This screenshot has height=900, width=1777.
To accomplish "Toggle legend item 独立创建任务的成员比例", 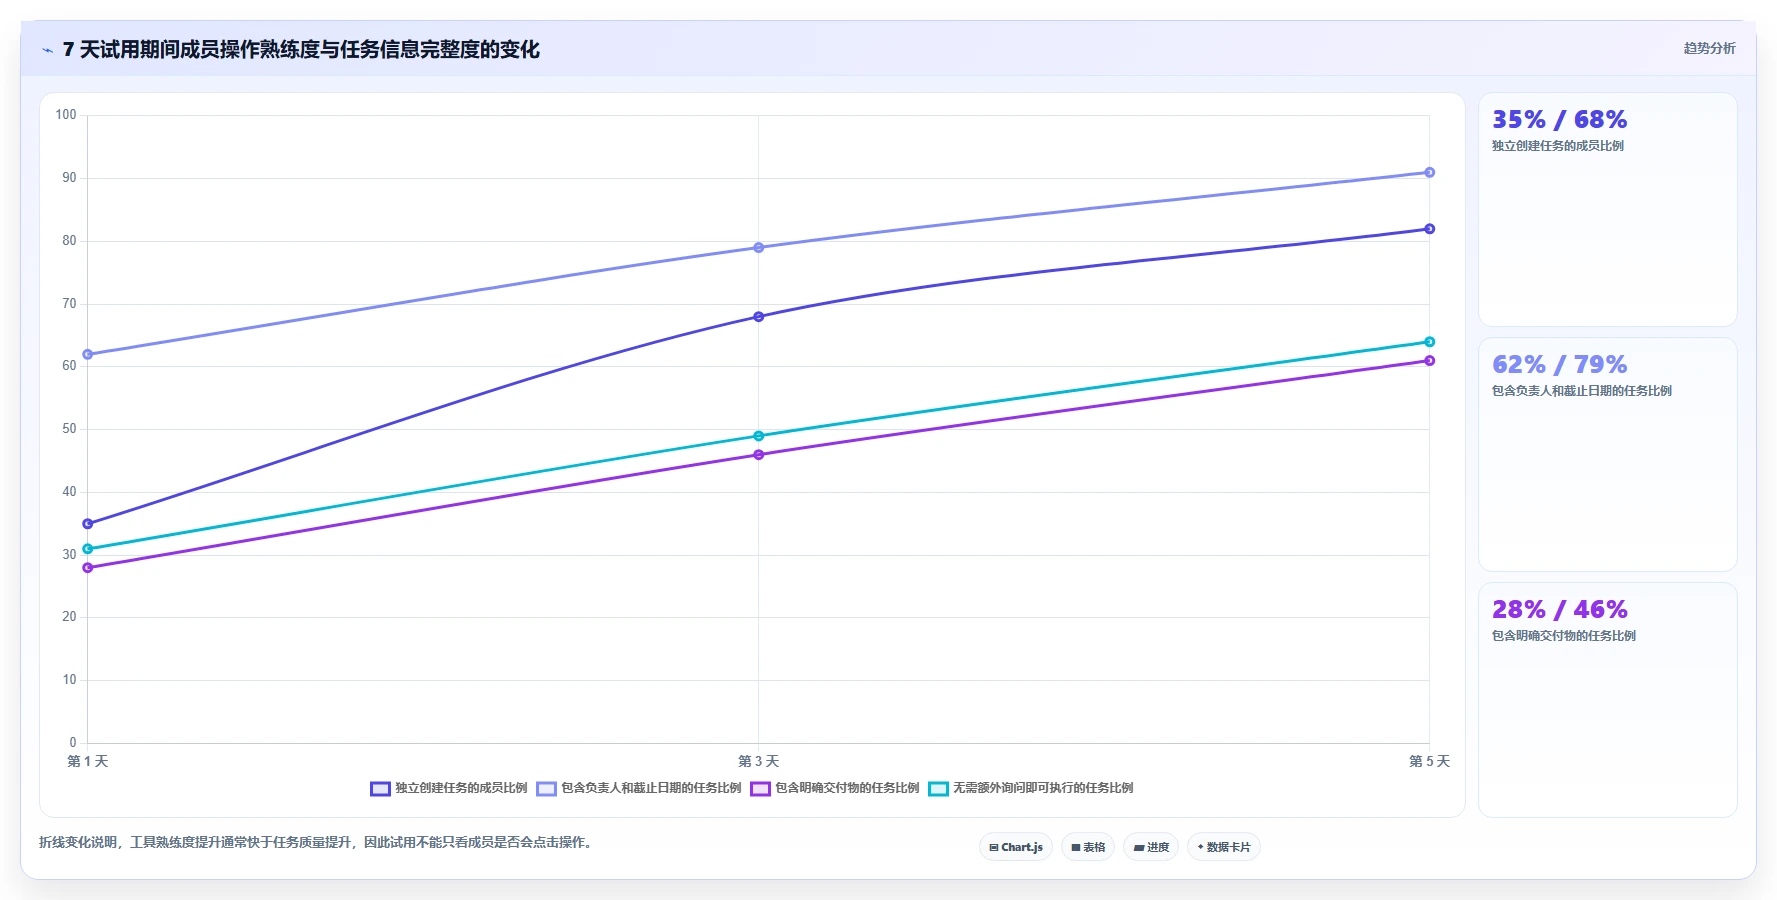I will 449,788.
